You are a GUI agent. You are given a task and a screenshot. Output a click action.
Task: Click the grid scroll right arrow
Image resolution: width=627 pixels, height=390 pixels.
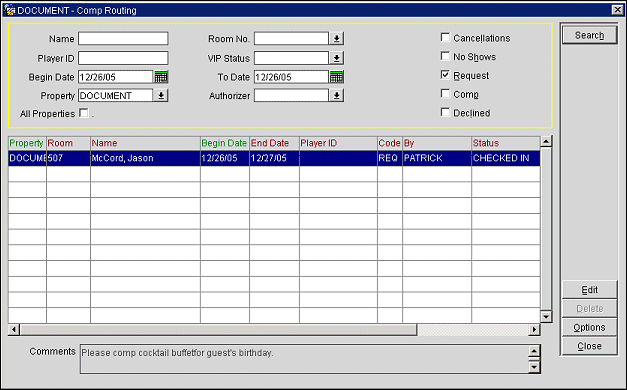coord(534,330)
